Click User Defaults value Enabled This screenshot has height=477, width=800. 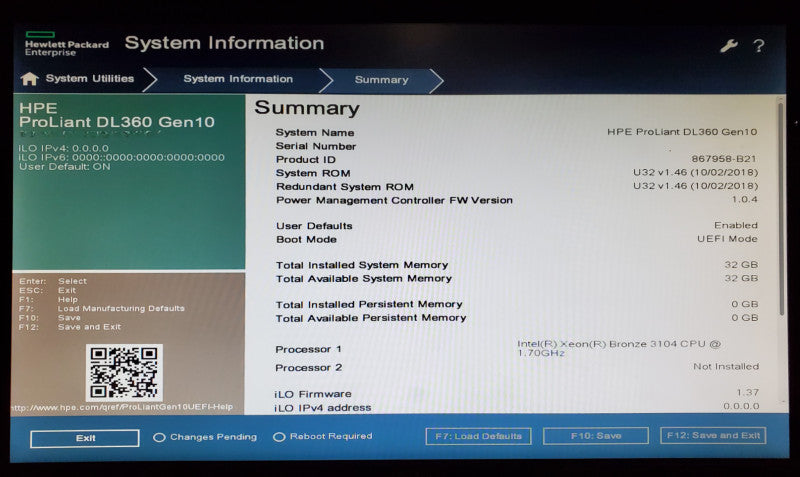736,225
